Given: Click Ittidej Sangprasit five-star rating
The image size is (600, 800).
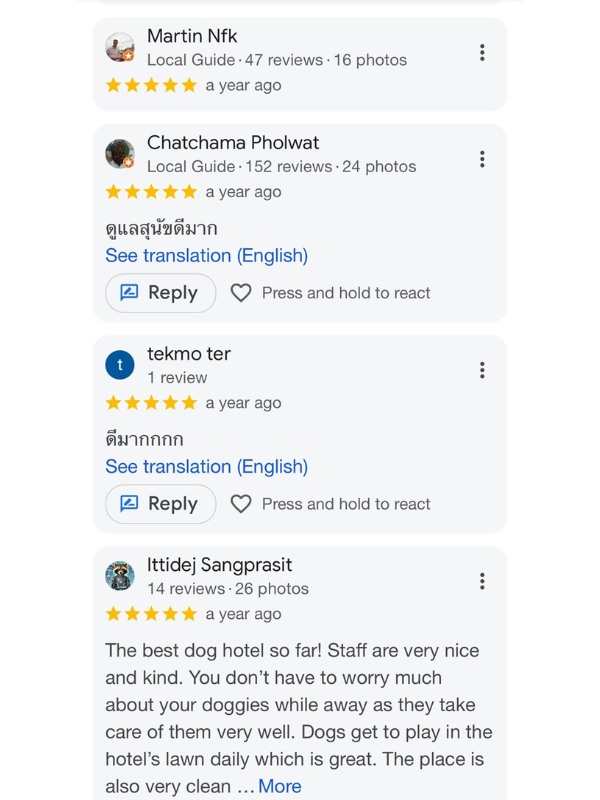Looking at the screenshot, I should [151, 614].
